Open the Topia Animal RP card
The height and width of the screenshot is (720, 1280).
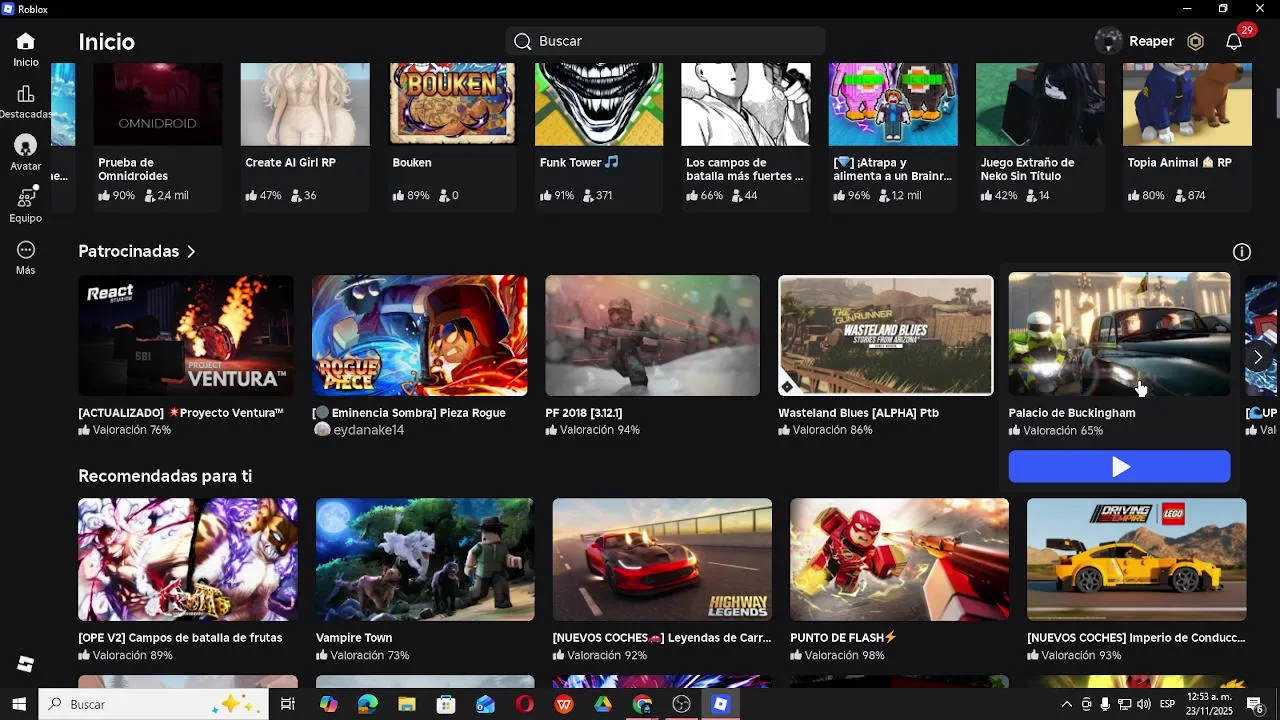1187,137
